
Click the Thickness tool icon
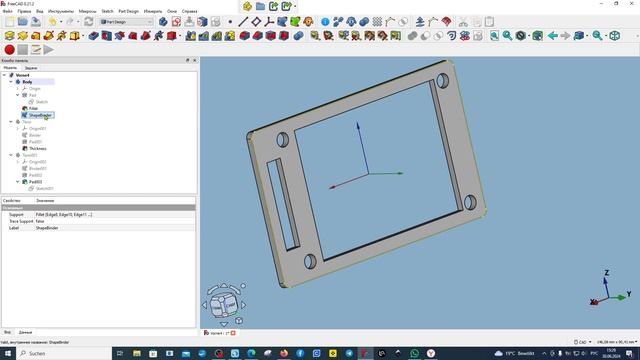(284, 36)
